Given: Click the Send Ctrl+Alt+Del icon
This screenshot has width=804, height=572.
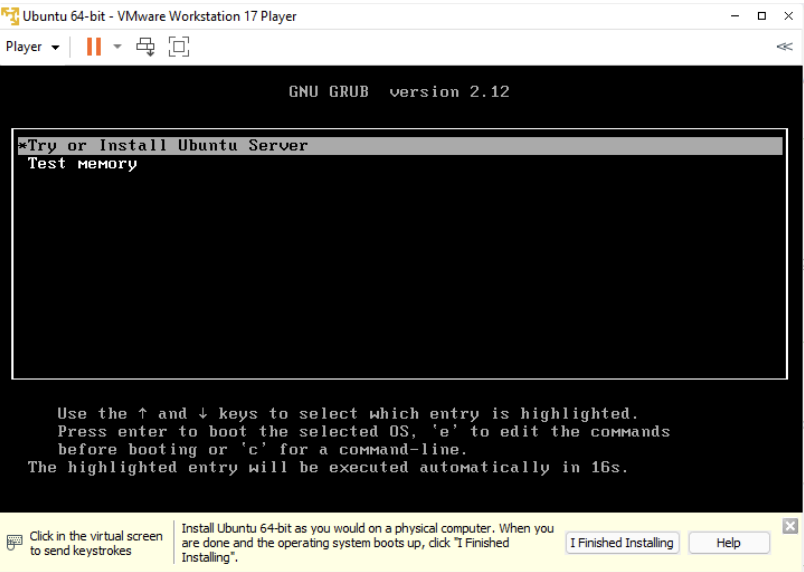Looking at the screenshot, I should click(146, 47).
